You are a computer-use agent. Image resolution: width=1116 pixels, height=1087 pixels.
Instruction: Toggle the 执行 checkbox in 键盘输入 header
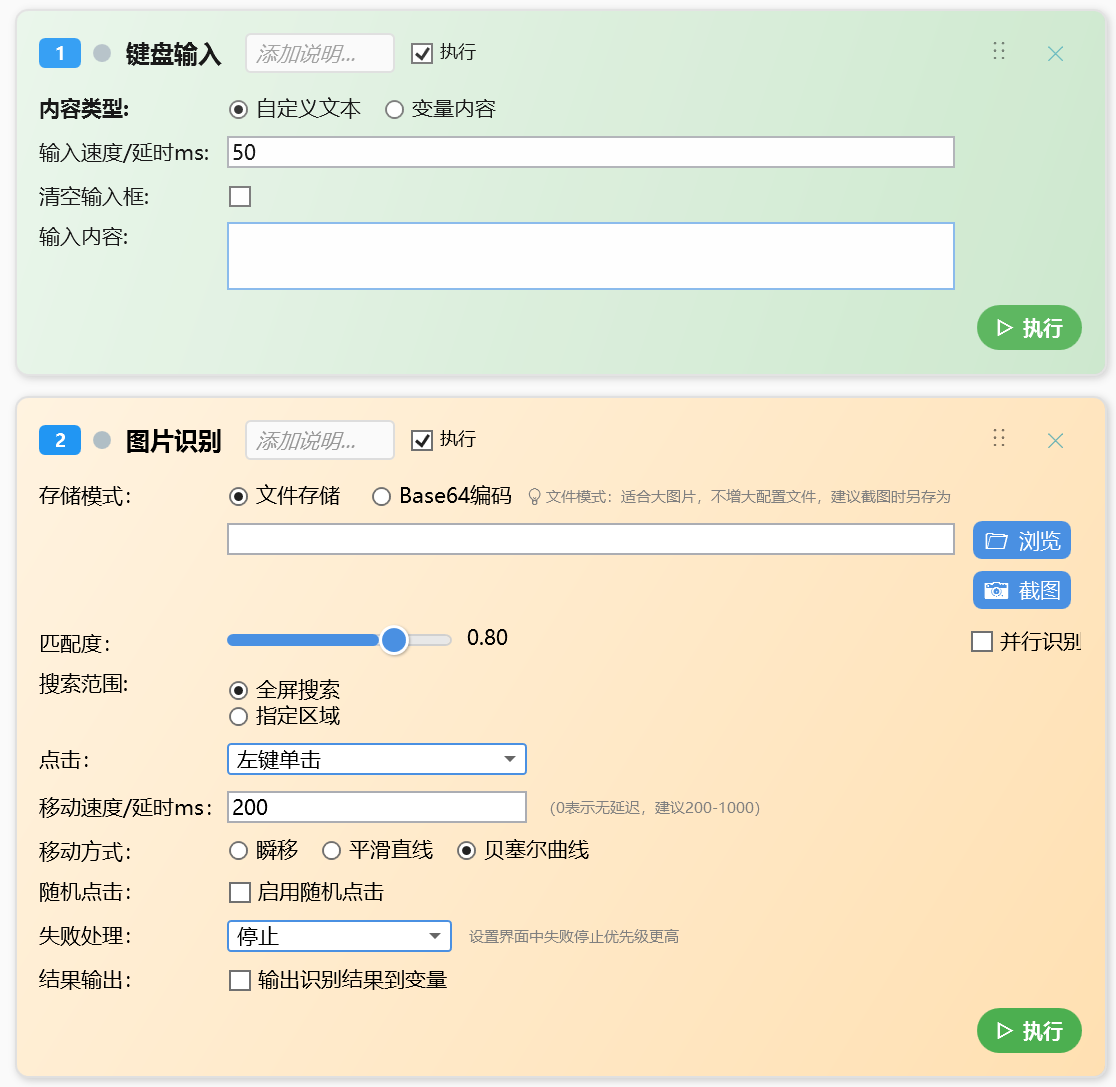tap(422, 53)
